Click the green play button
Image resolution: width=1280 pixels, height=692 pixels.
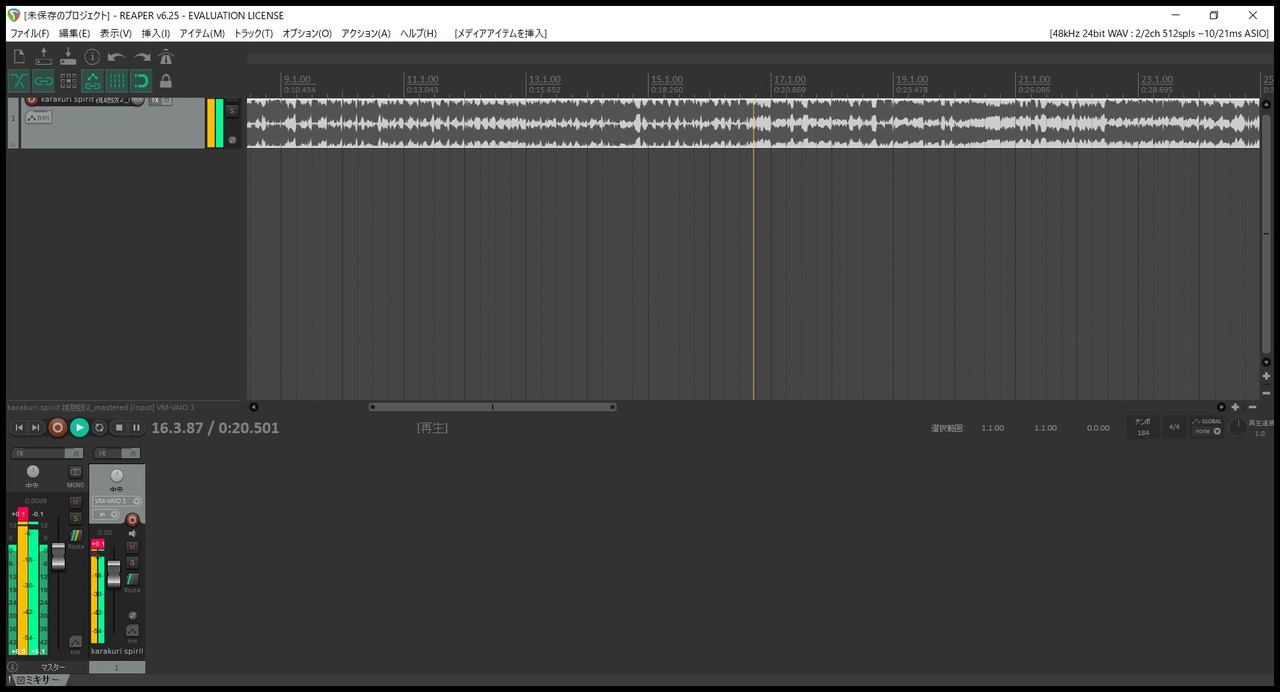tap(79, 428)
